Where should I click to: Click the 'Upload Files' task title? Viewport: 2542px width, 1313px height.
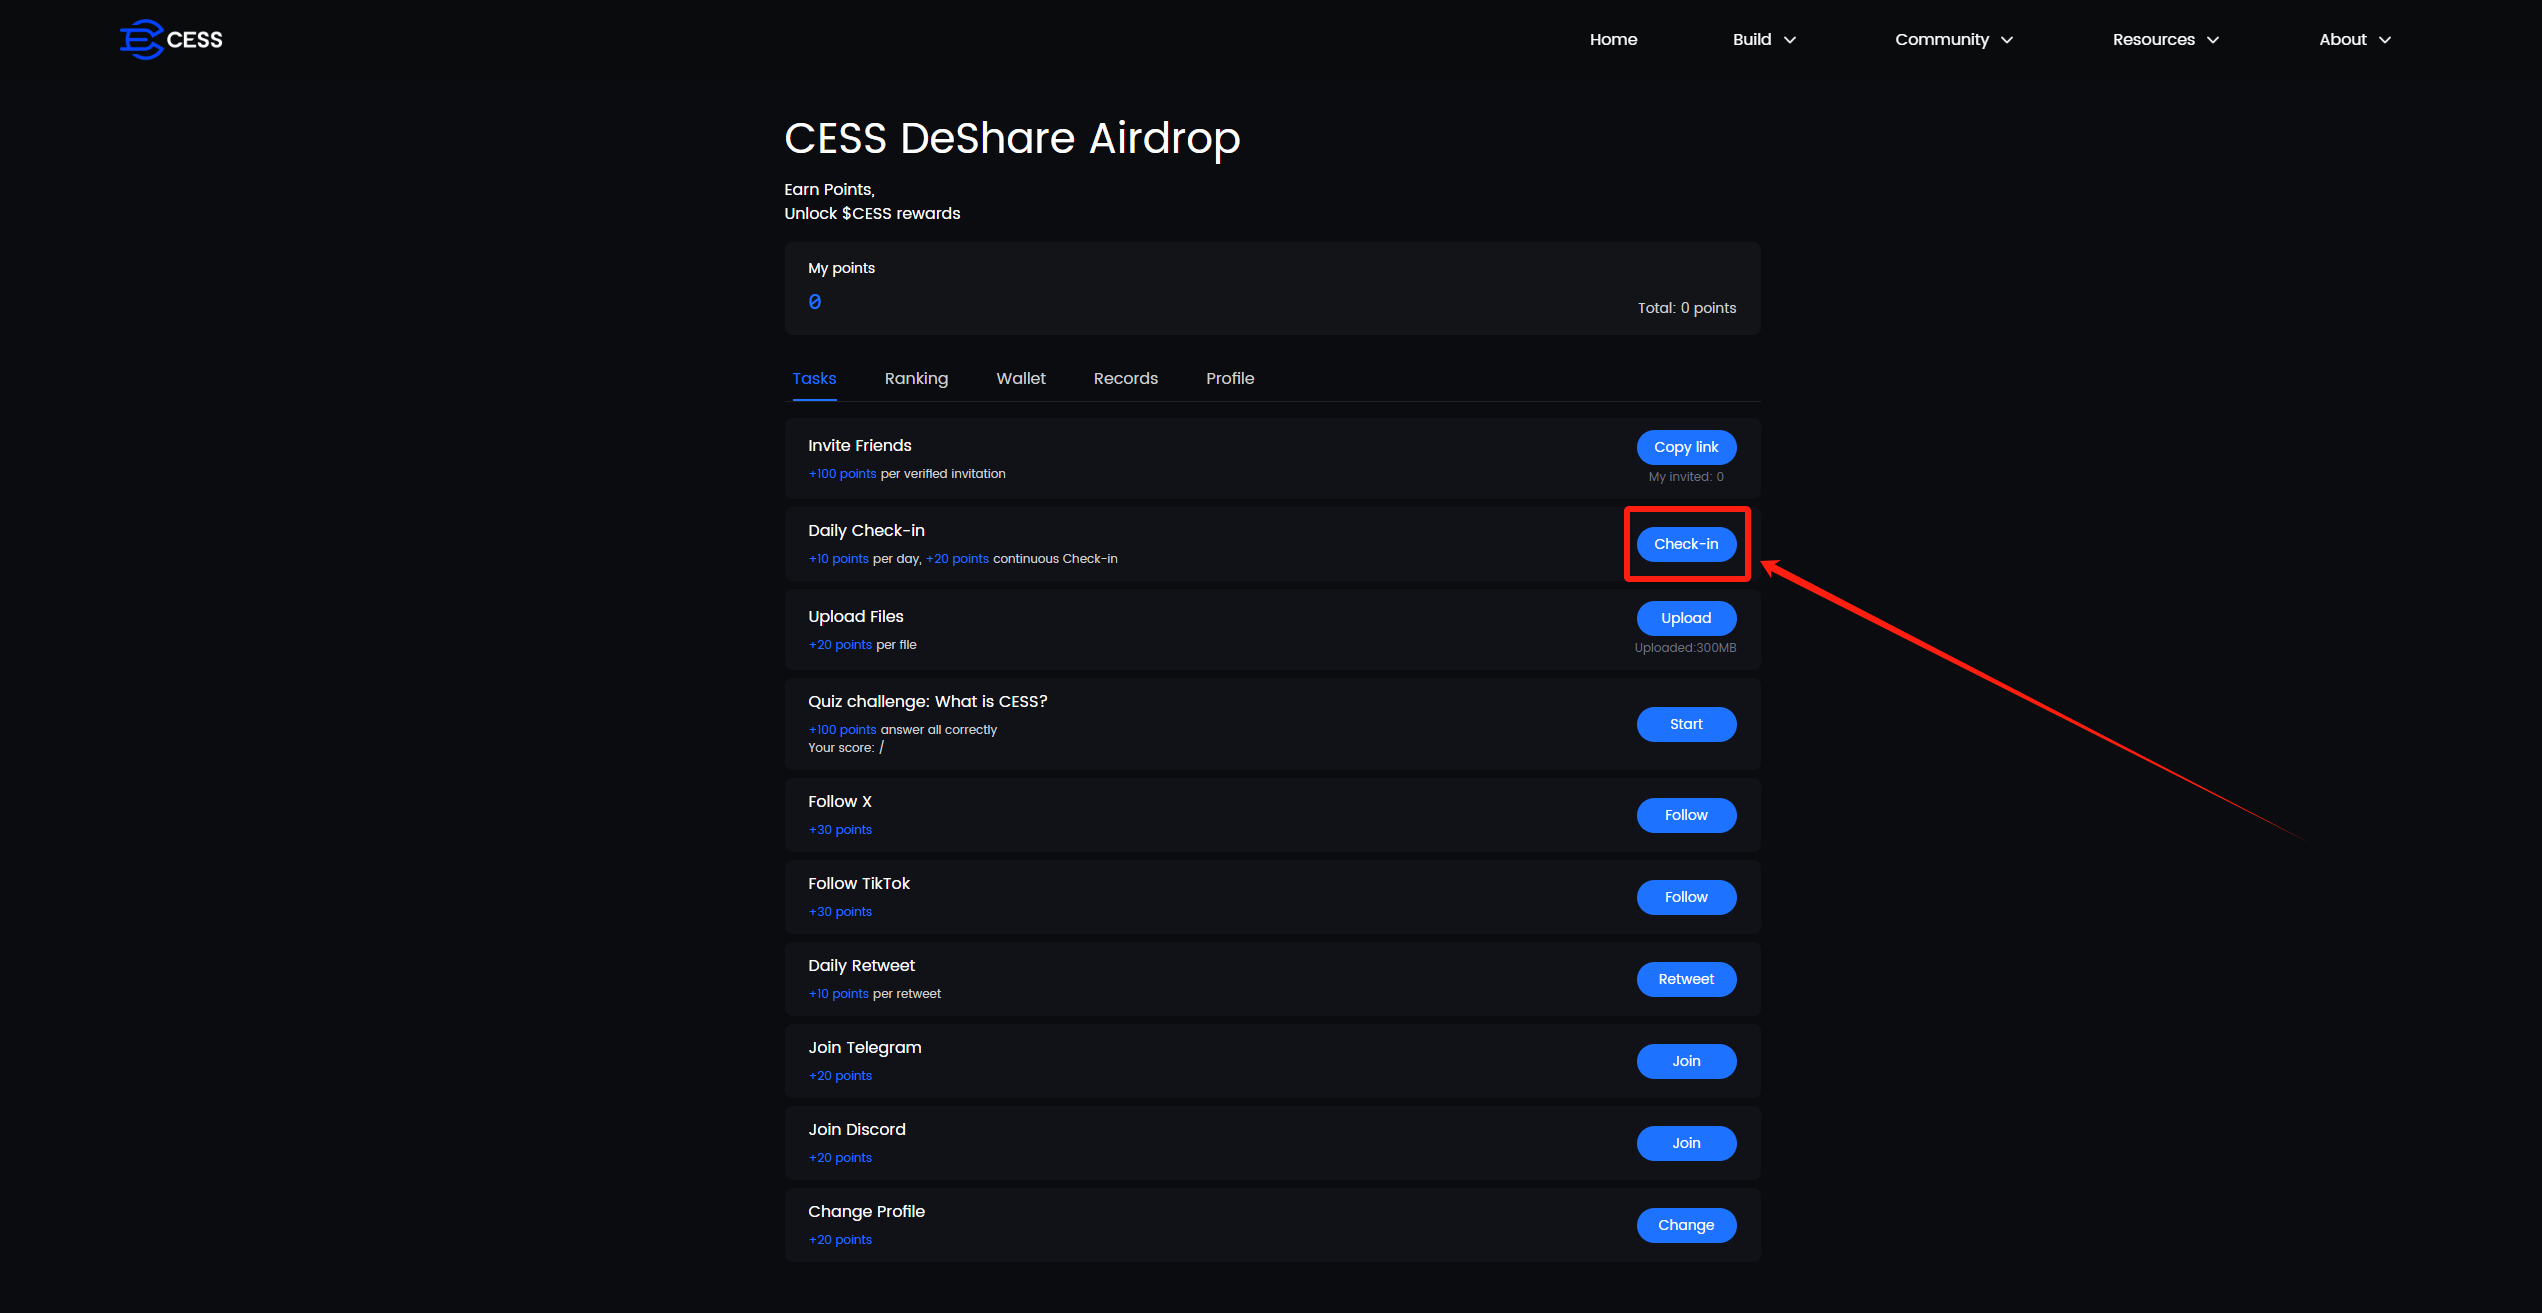856,616
